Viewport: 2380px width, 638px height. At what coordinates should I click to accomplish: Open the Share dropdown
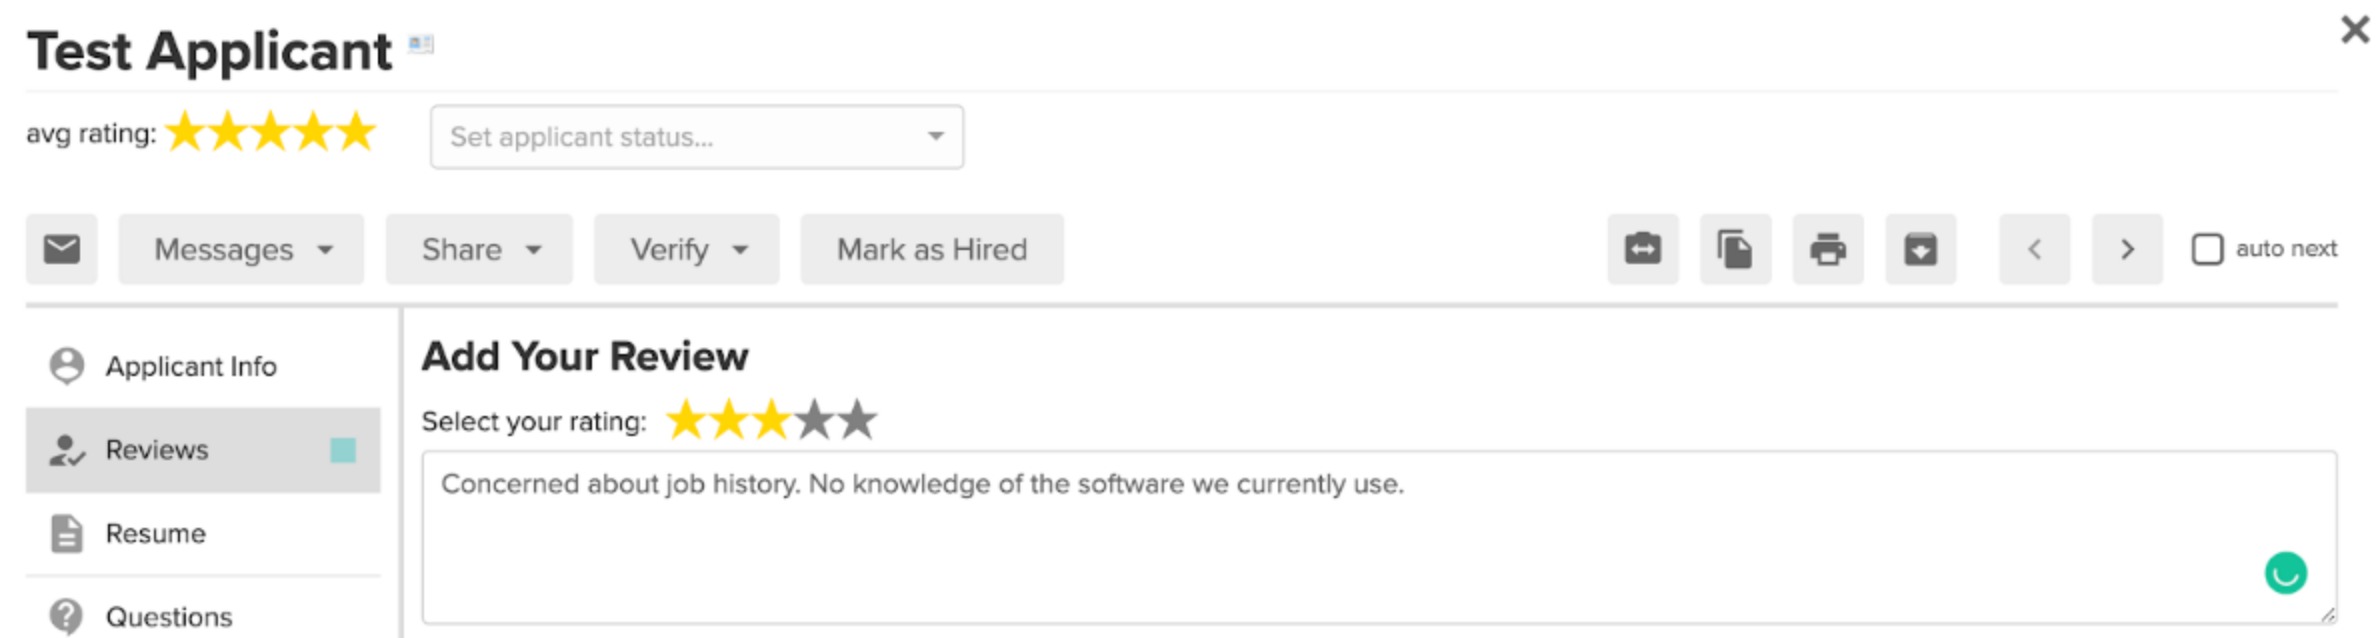(x=478, y=249)
